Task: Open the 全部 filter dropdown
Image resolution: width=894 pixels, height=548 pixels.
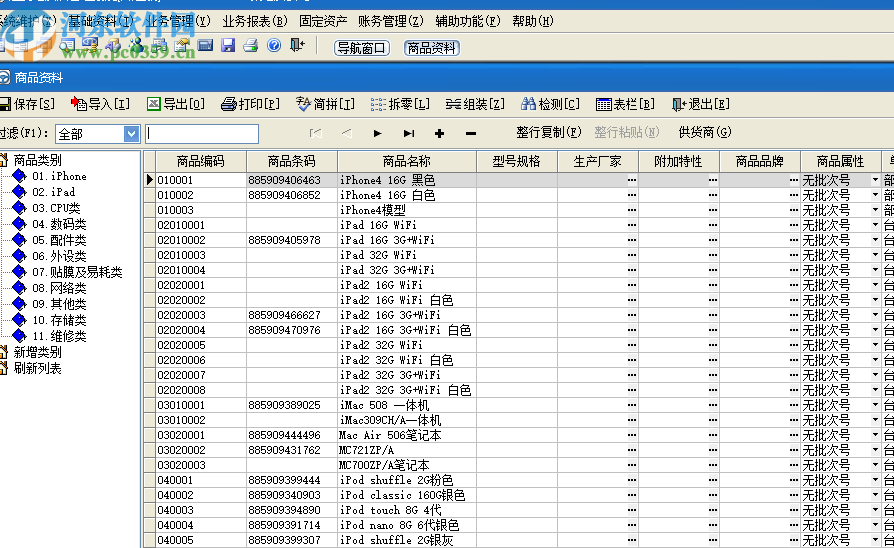Action: [131, 134]
